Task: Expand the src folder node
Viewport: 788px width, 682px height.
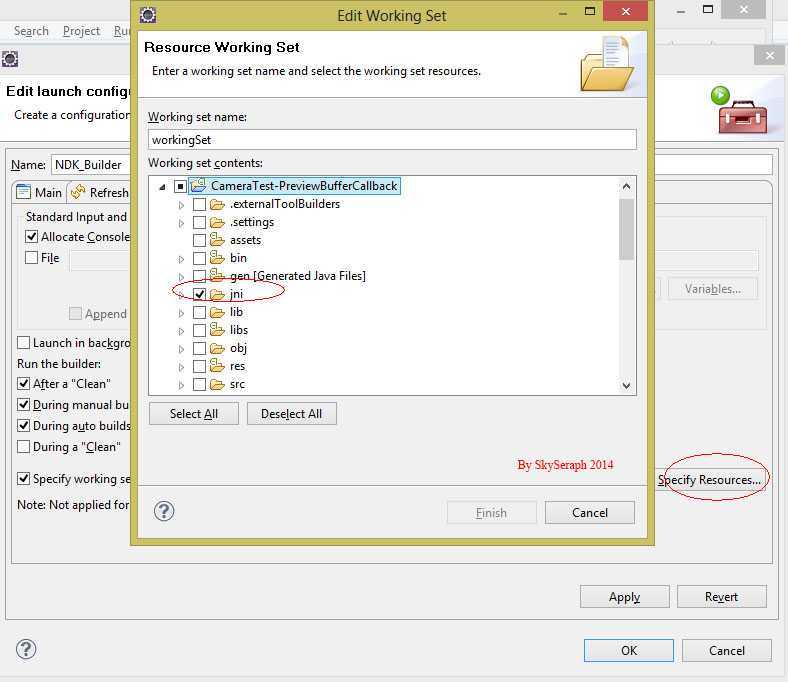Action: click(x=181, y=385)
